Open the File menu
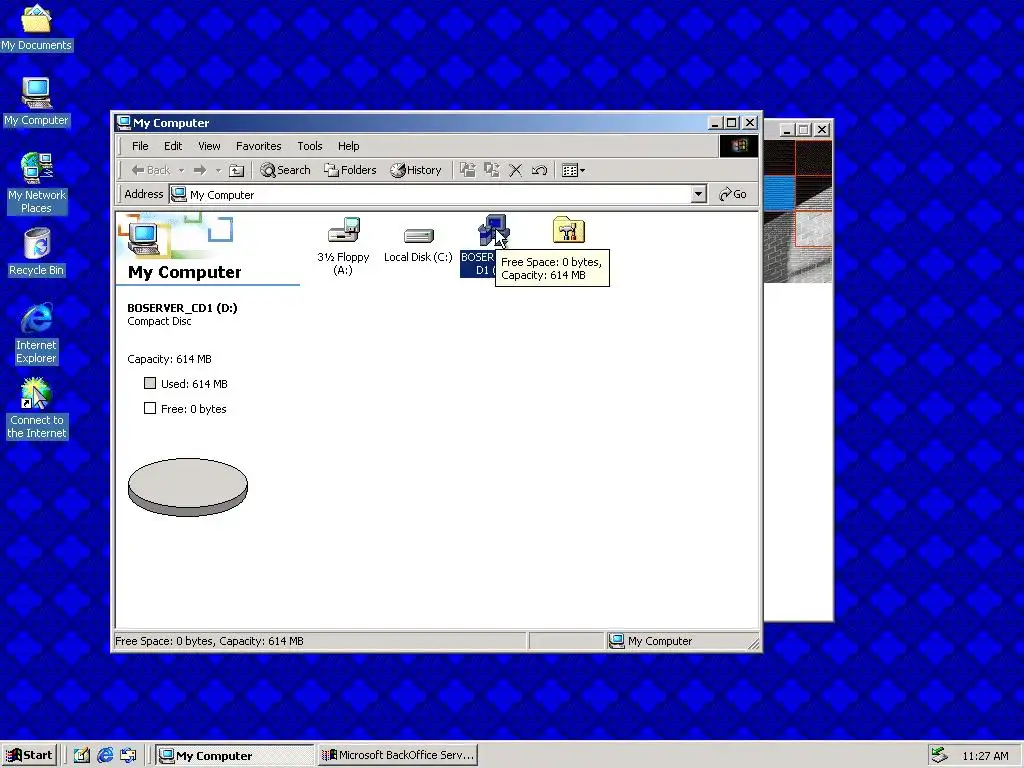Image resolution: width=1024 pixels, height=768 pixels. (140, 146)
